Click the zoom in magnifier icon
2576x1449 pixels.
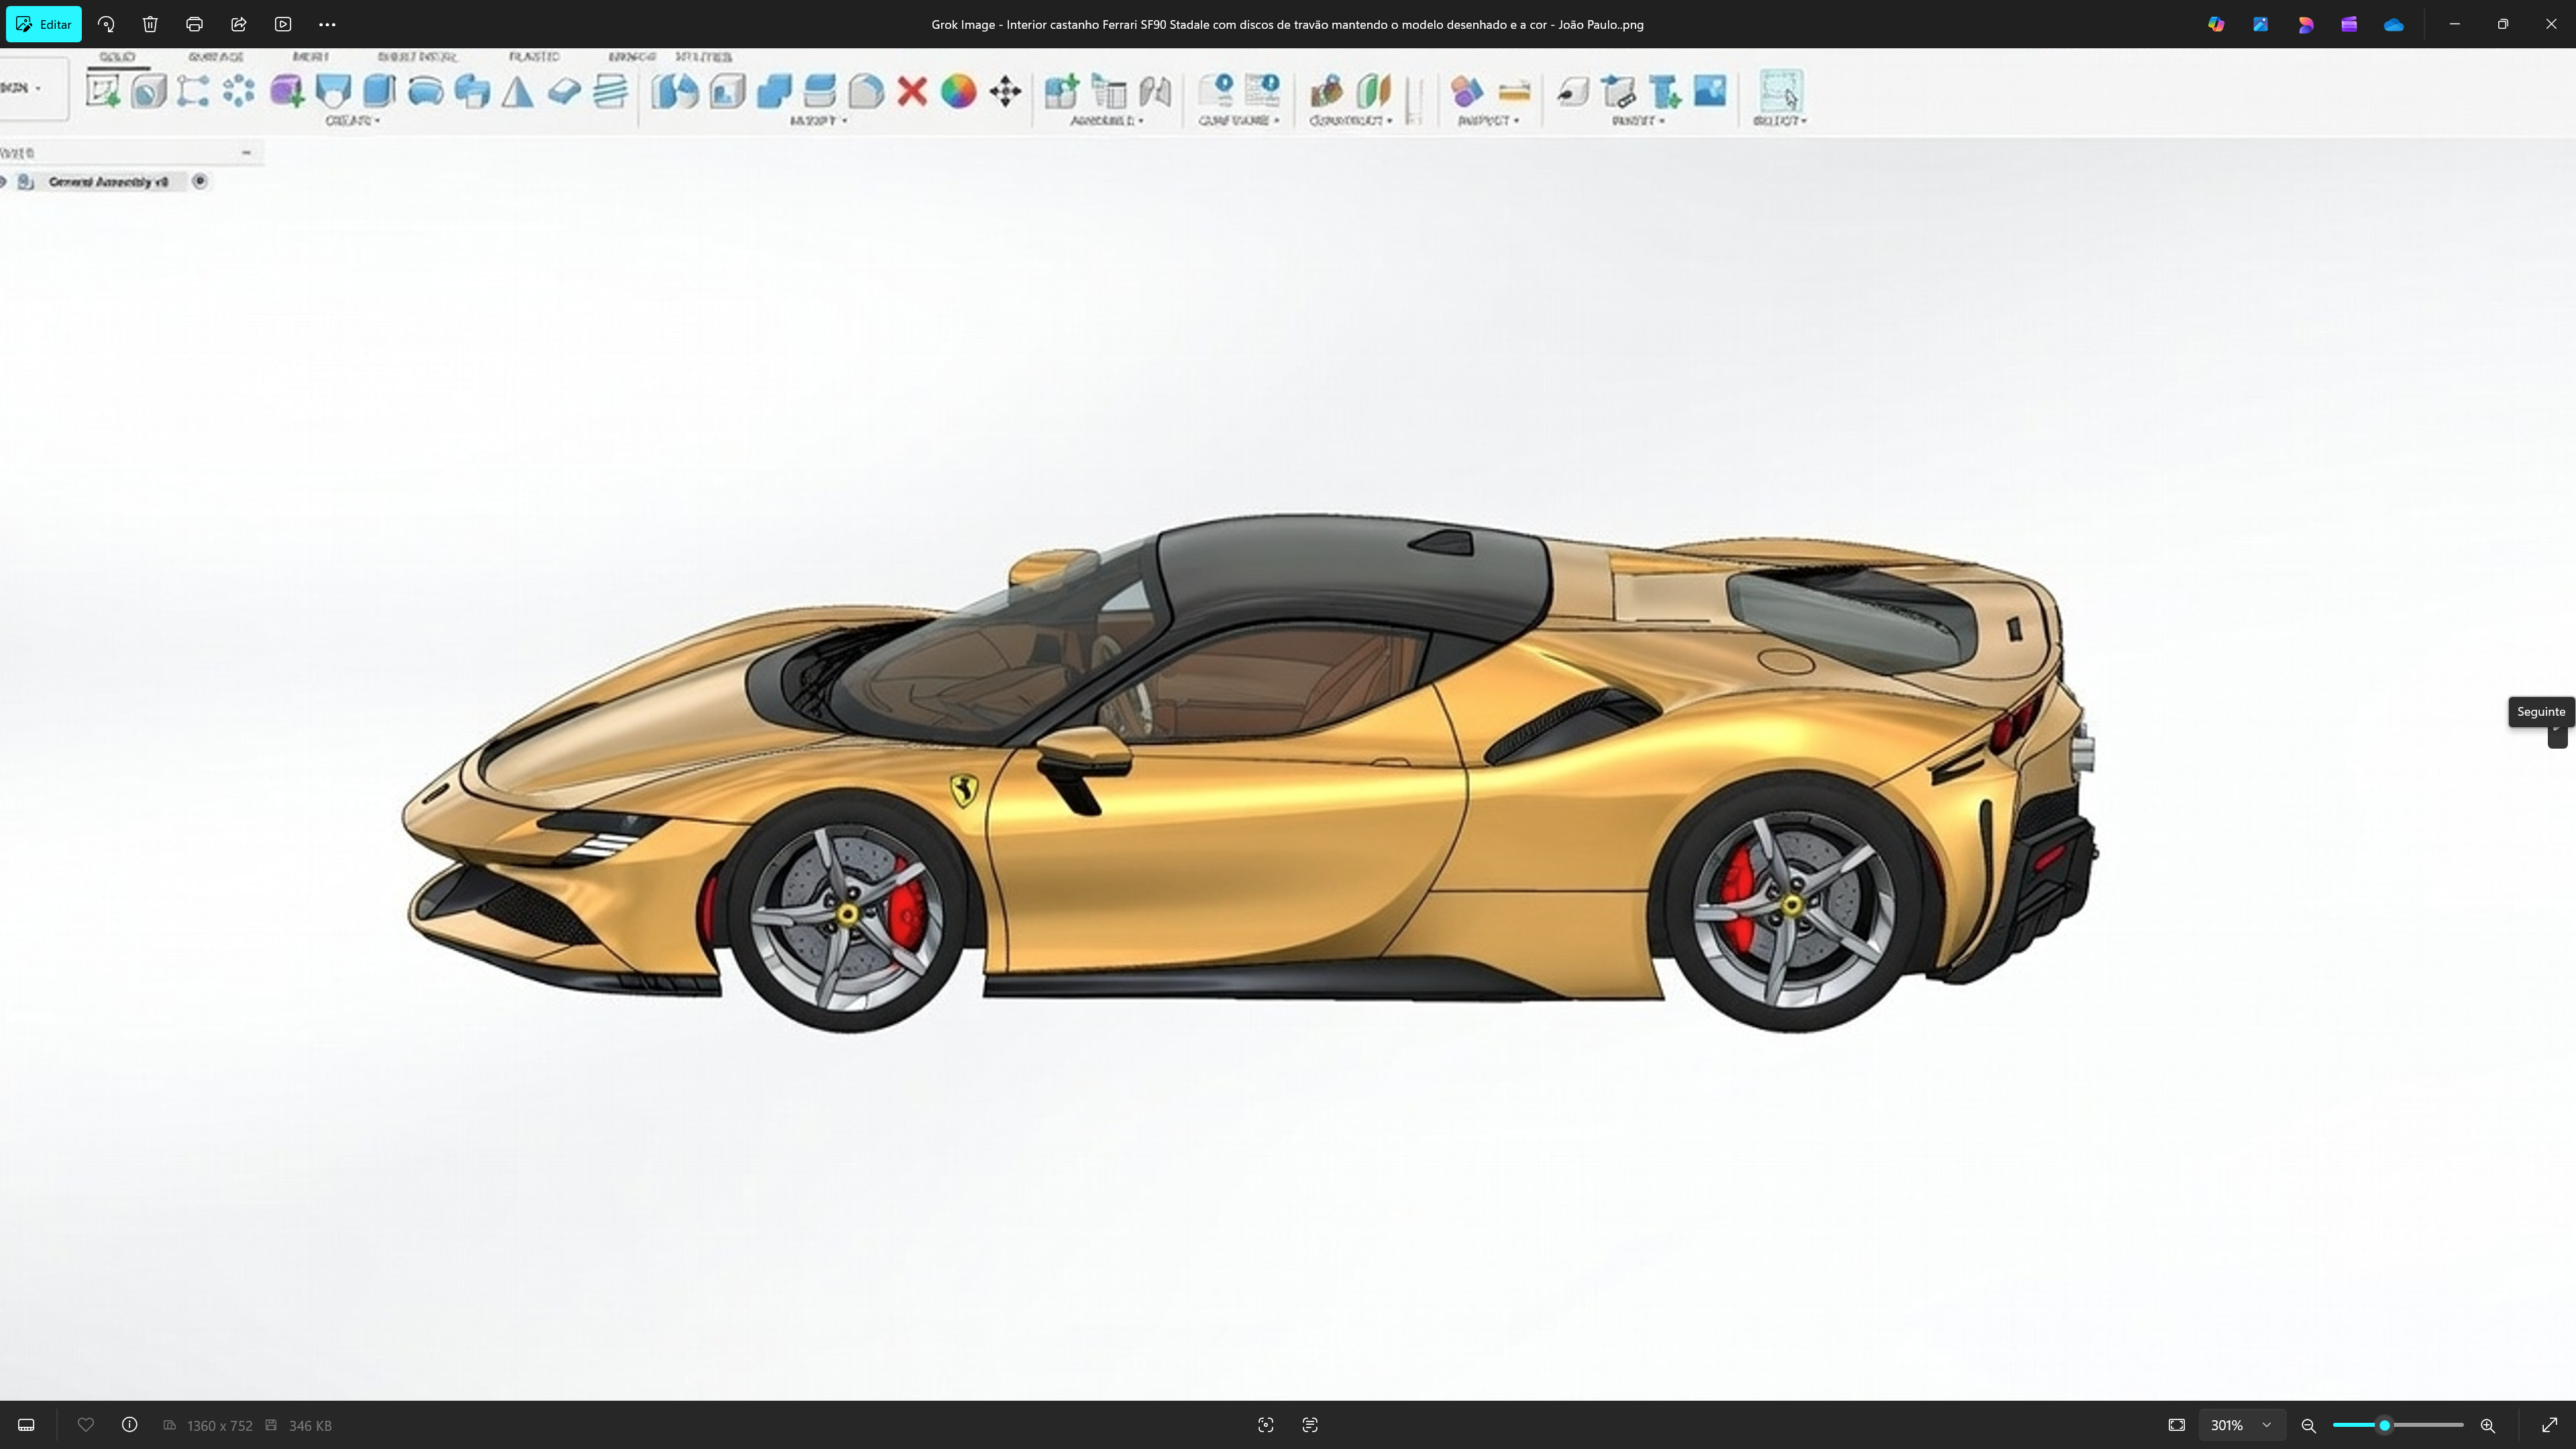[2488, 1425]
